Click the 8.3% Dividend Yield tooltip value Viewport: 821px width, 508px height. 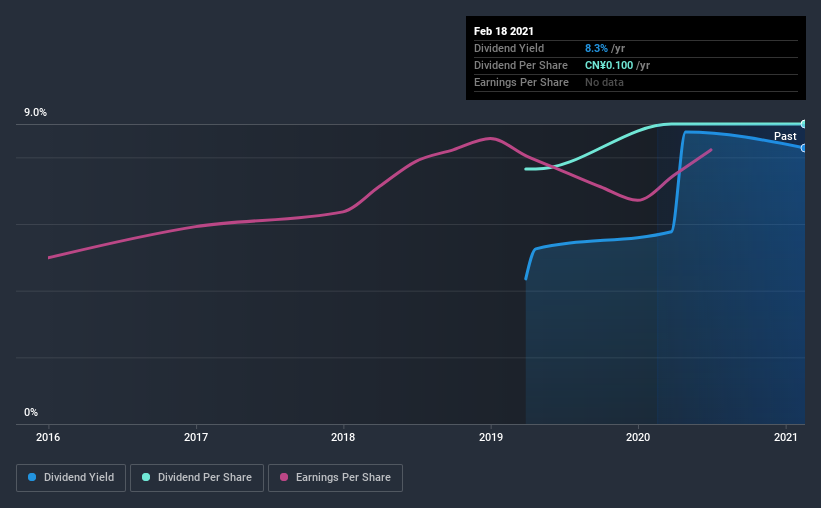[596, 48]
